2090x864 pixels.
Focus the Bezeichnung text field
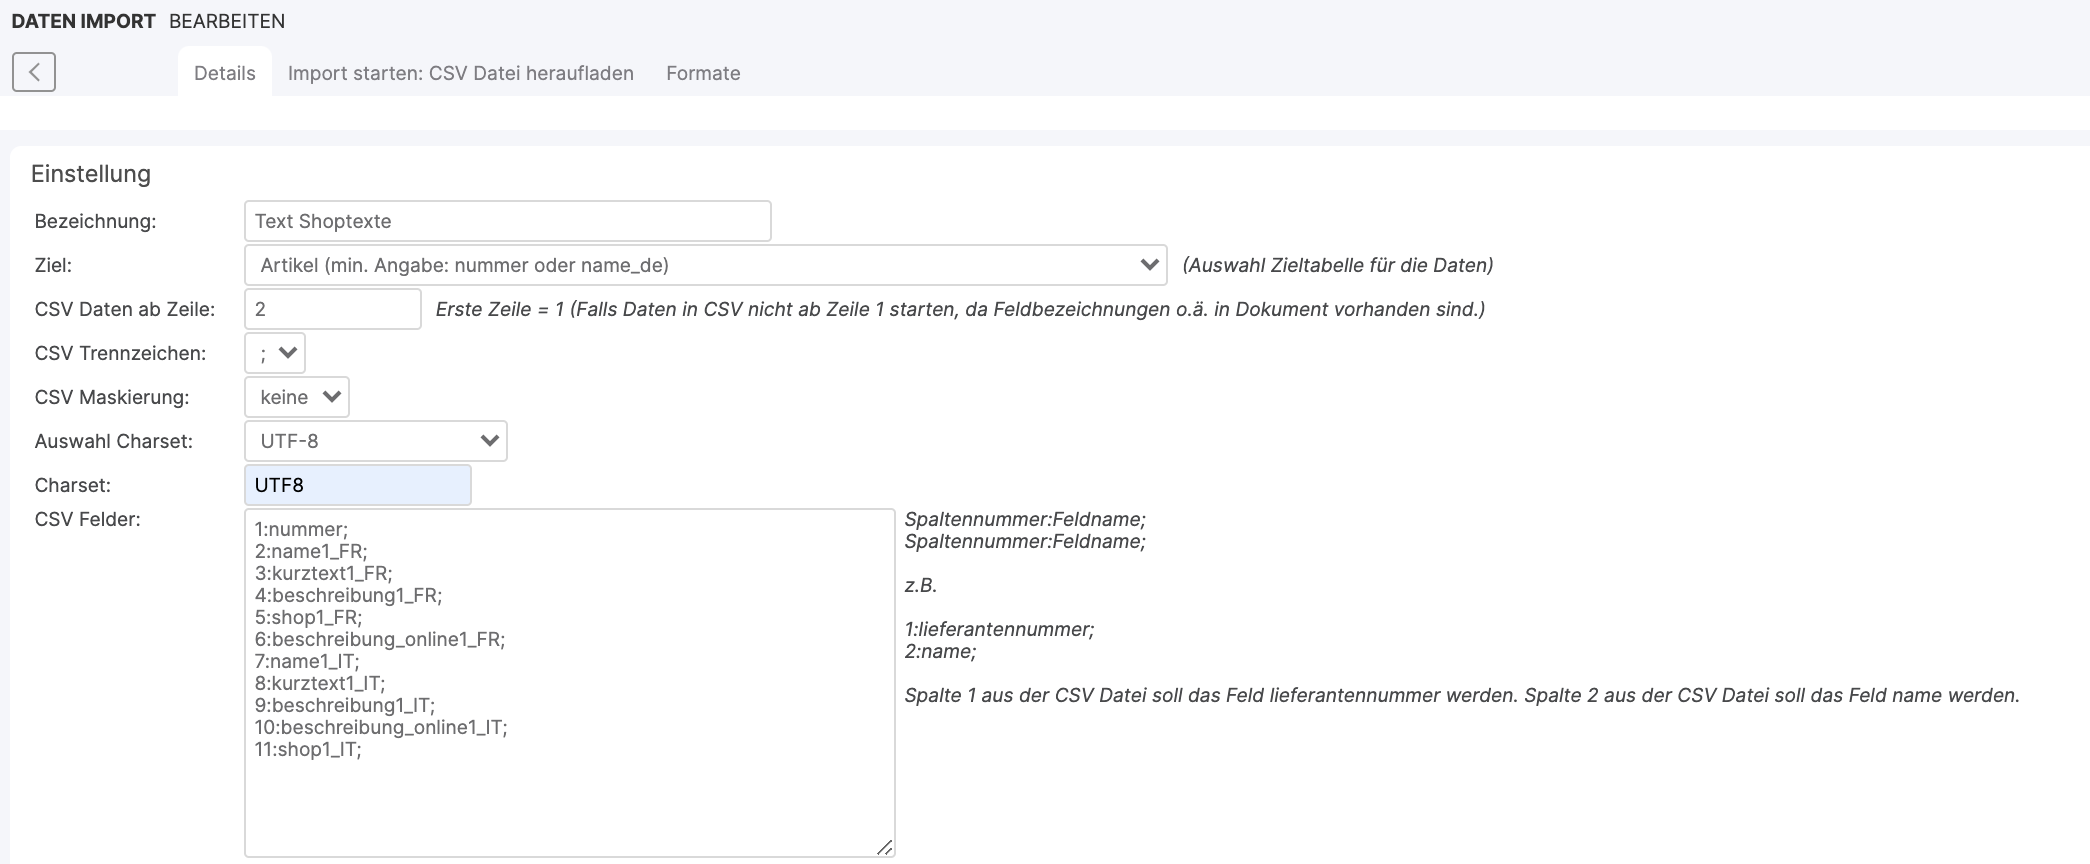[507, 221]
